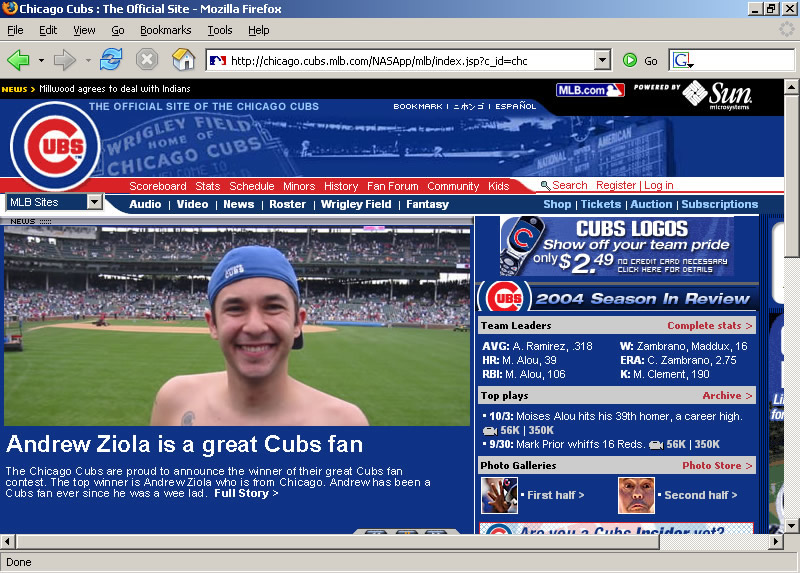The image size is (800, 573).
Task: Open the Stats nav link
Action: (208, 186)
